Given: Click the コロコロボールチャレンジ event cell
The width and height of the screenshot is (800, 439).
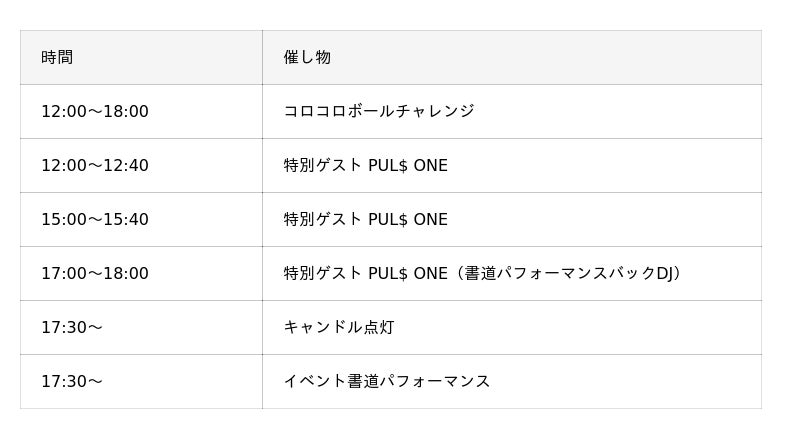Looking at the screenshot, I should 378,111.
